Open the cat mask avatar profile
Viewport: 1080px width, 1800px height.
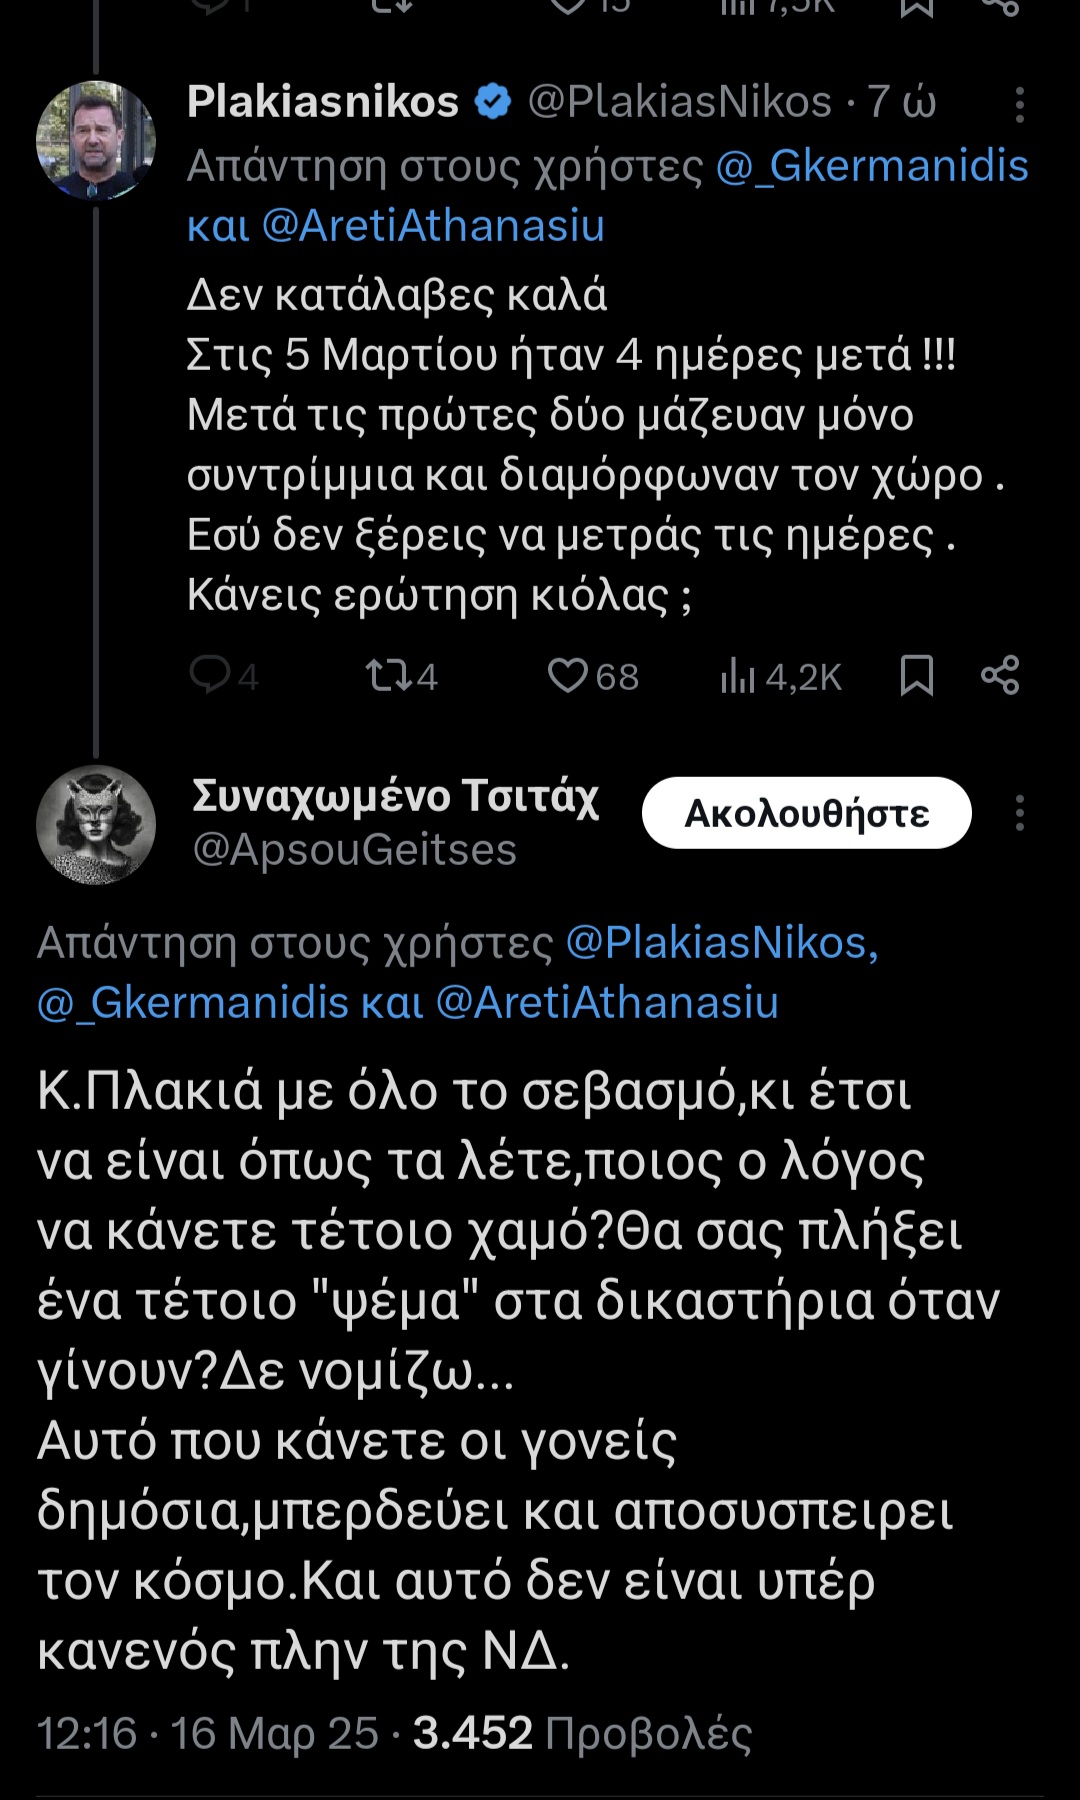click(x=95, y=825)
